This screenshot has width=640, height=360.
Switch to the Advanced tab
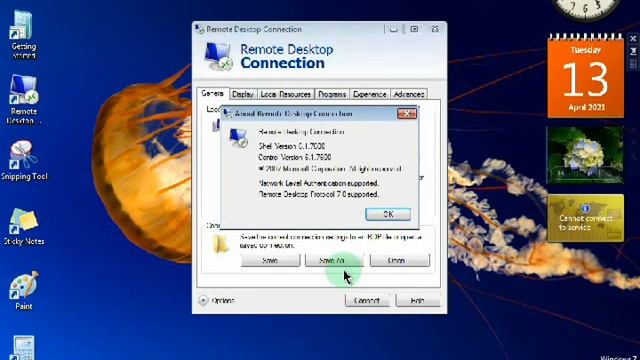[x=409, y=94]
